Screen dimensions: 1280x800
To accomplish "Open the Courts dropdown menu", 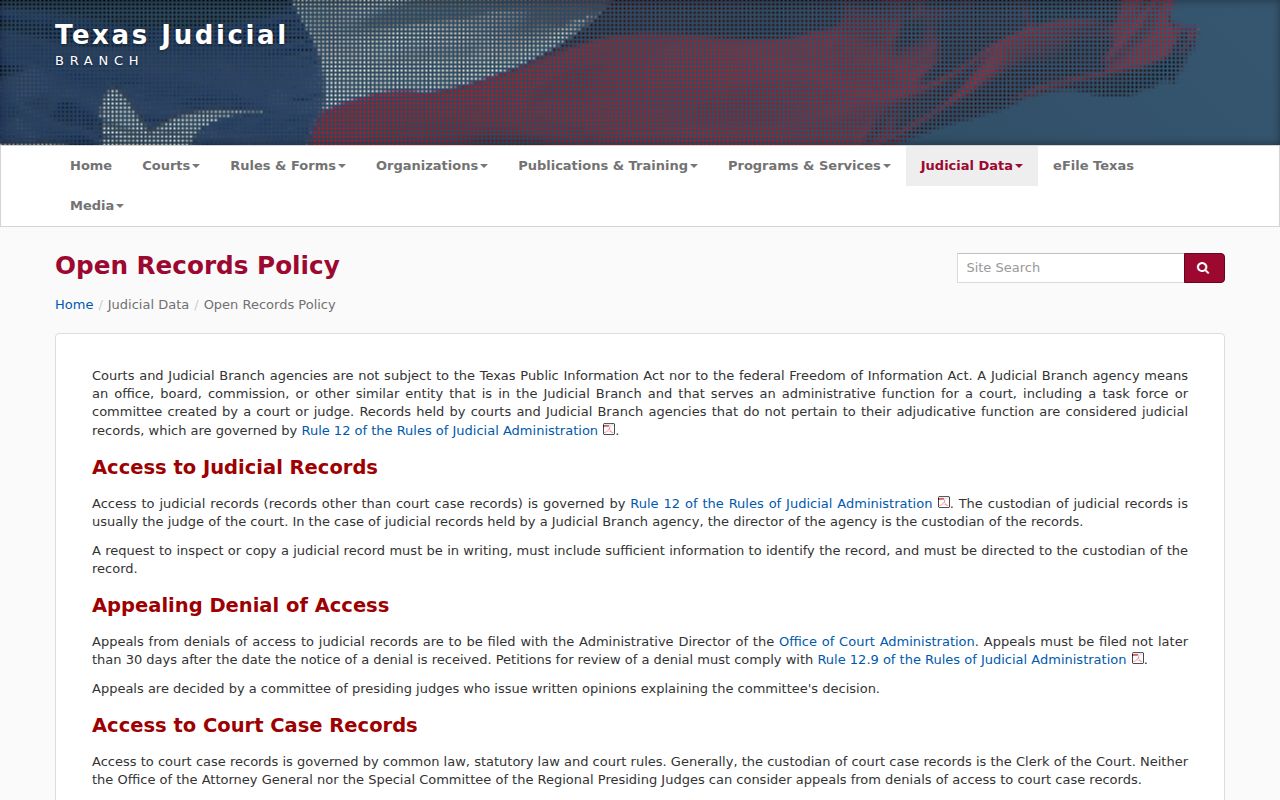I will (171, 166).
